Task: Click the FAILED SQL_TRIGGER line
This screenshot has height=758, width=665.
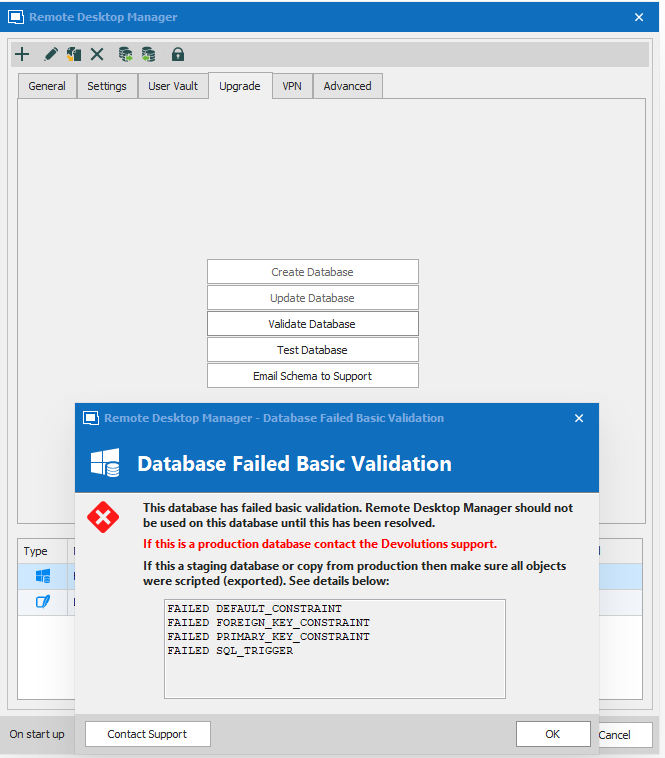Action: coord(230,651)
